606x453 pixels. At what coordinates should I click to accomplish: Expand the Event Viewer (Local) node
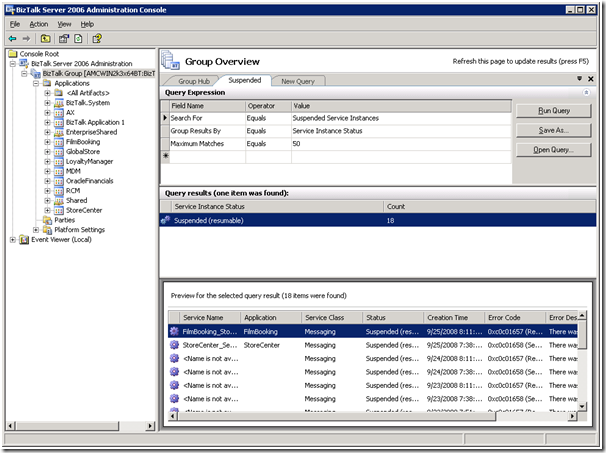(13, 240)
